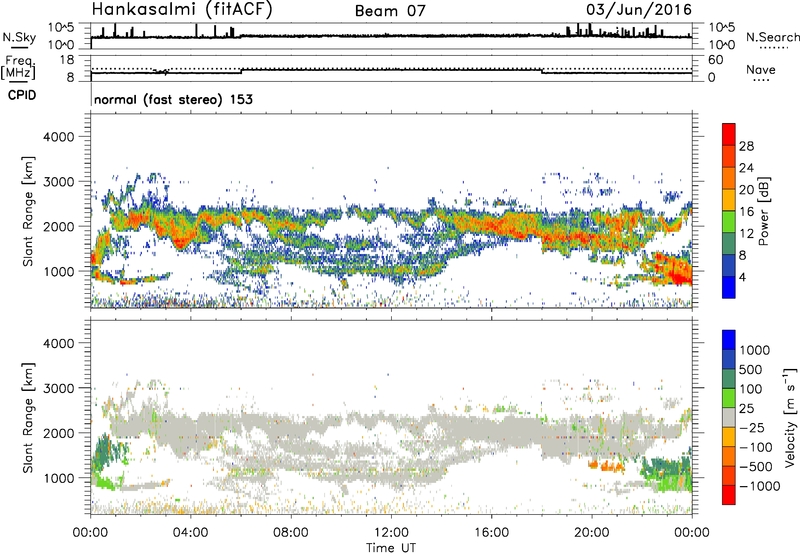The height and width of the screenshot is (554, 800).
Task: Select the Power [dB] colorbar title
Action: click(x=763, y=211)
